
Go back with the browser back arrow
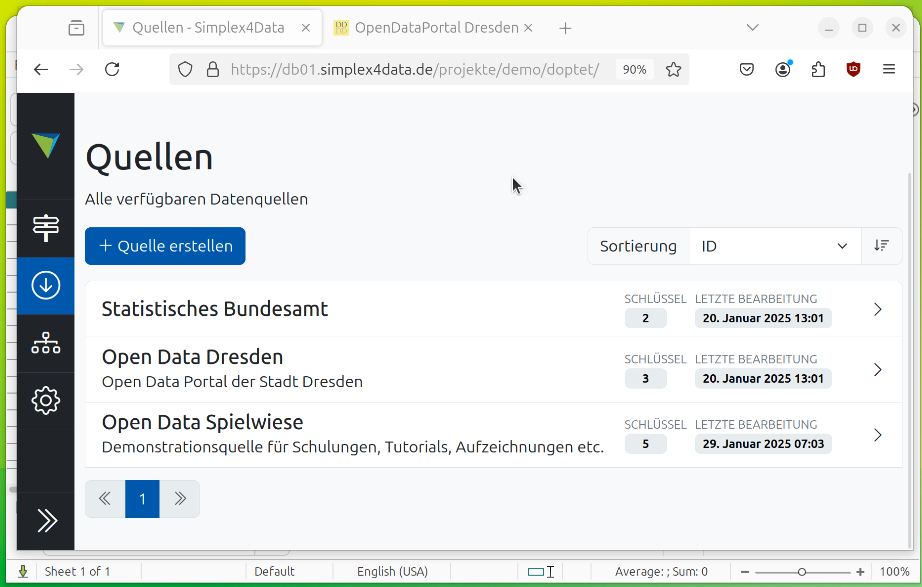tap(41, 69)
